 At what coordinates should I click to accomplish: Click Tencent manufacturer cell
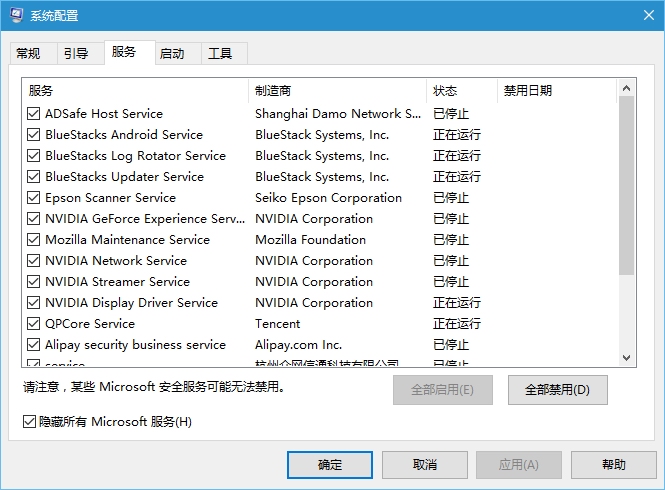[277, 324]
